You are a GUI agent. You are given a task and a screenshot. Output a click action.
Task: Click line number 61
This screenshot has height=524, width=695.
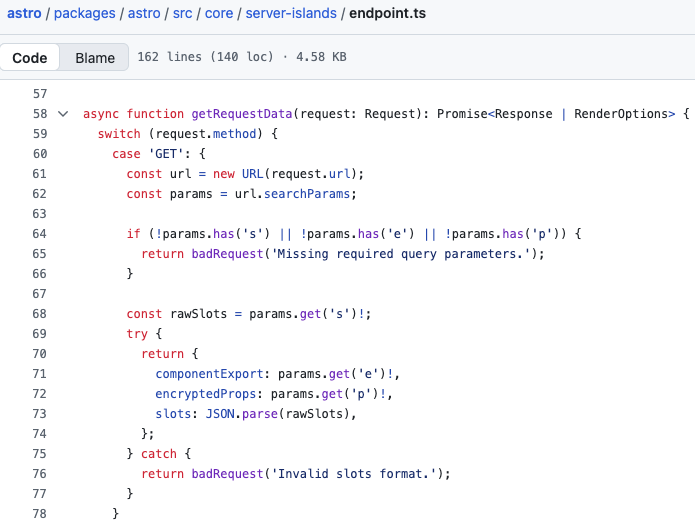pyautogui.click(x=40, y=174)
